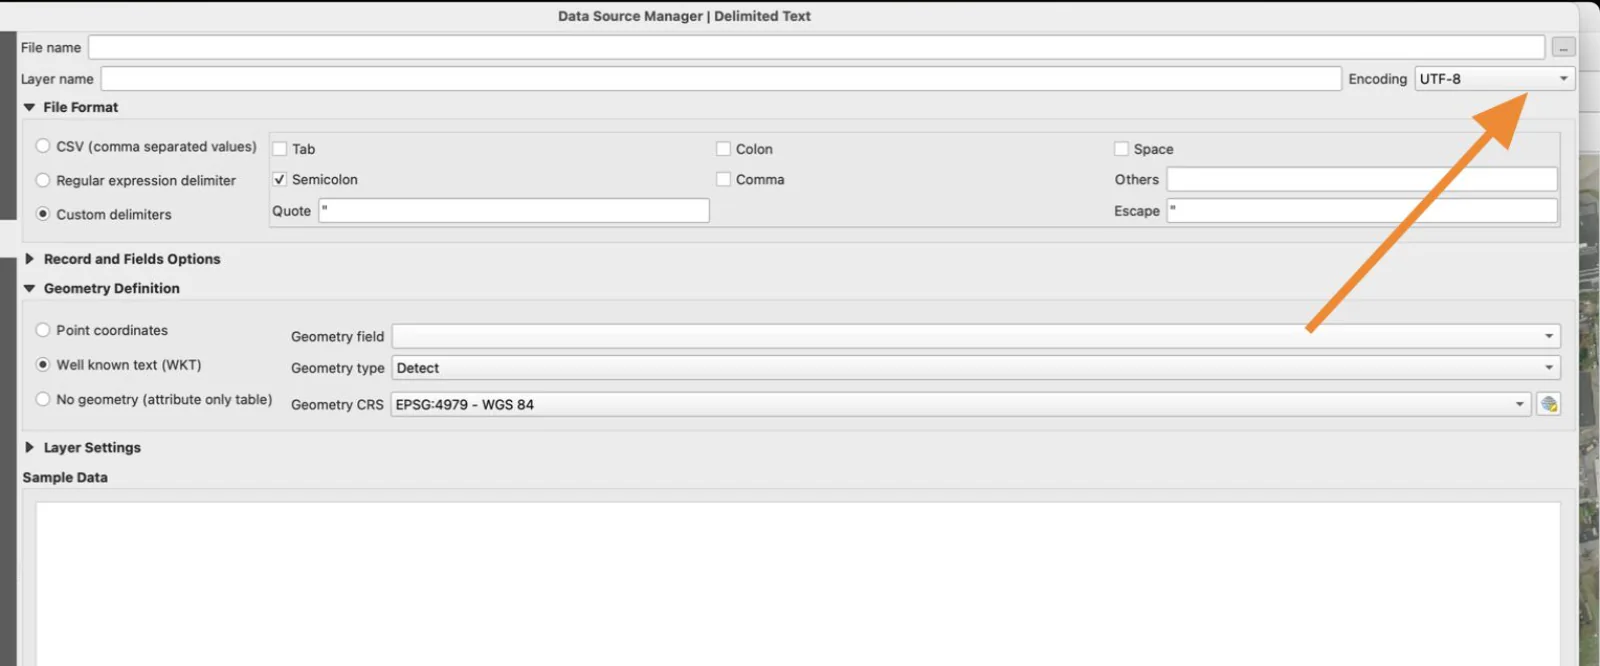Viewport: 1600px width, 666px height.
Task: Click the Quote character input field
Action: [514, 211]
